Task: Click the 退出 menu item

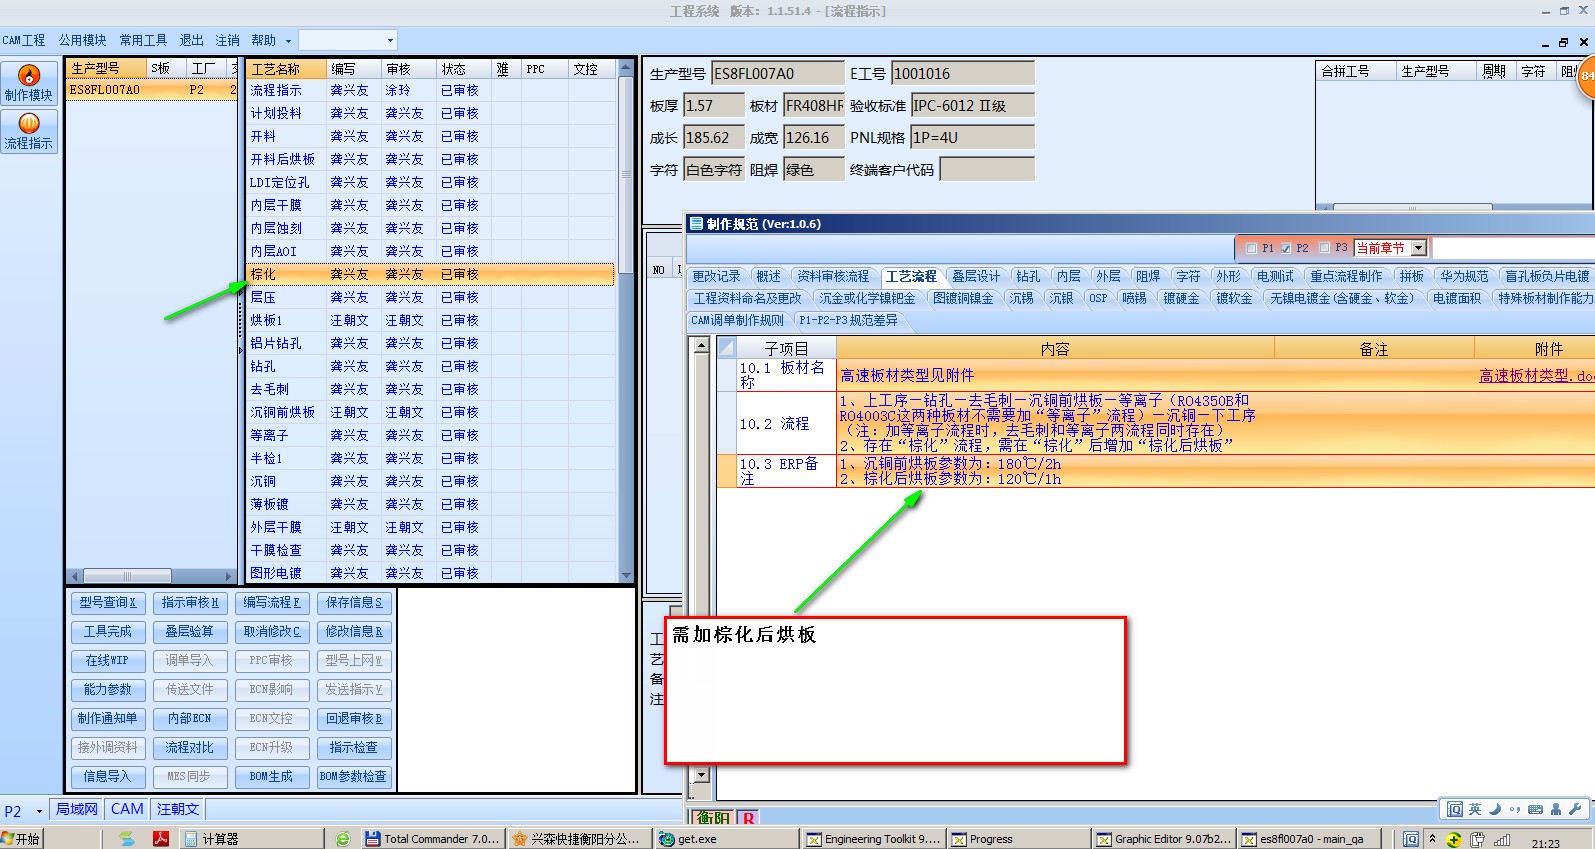Action: [191, 40]
